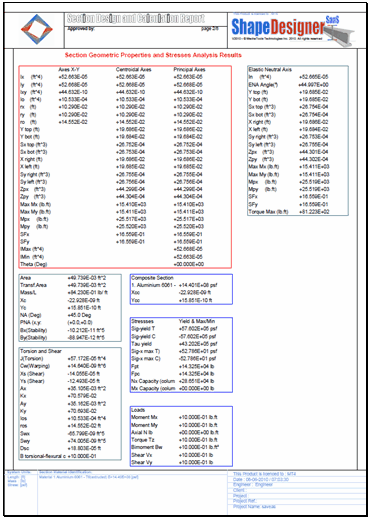The image size is (370, 520).
Task: Click the Approved by field
Action: click(81, 29)
